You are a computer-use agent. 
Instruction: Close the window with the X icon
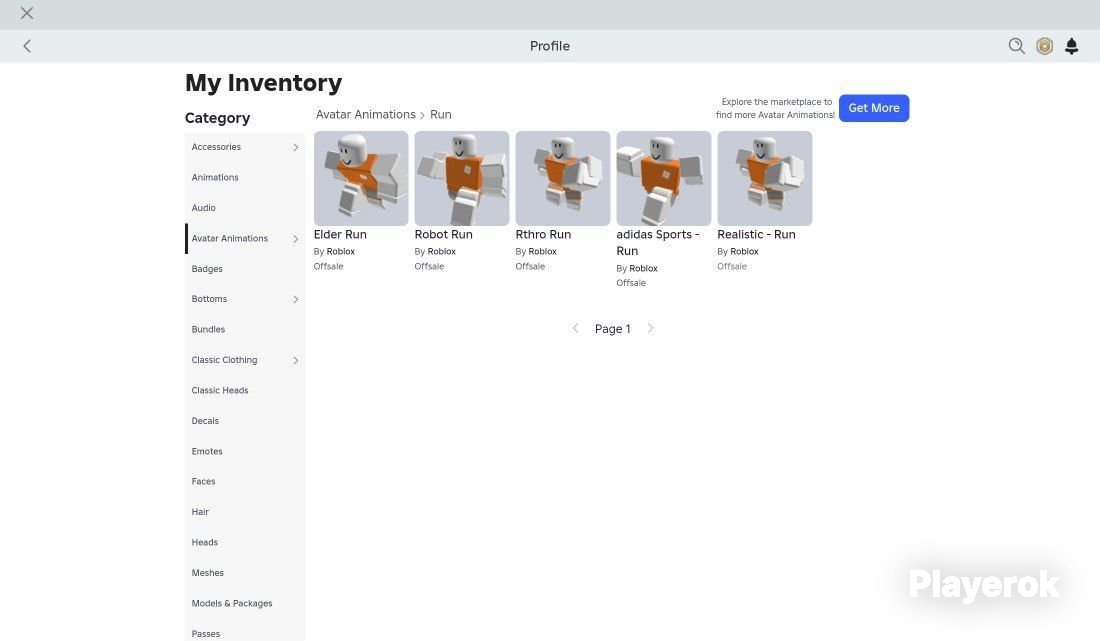27,13
